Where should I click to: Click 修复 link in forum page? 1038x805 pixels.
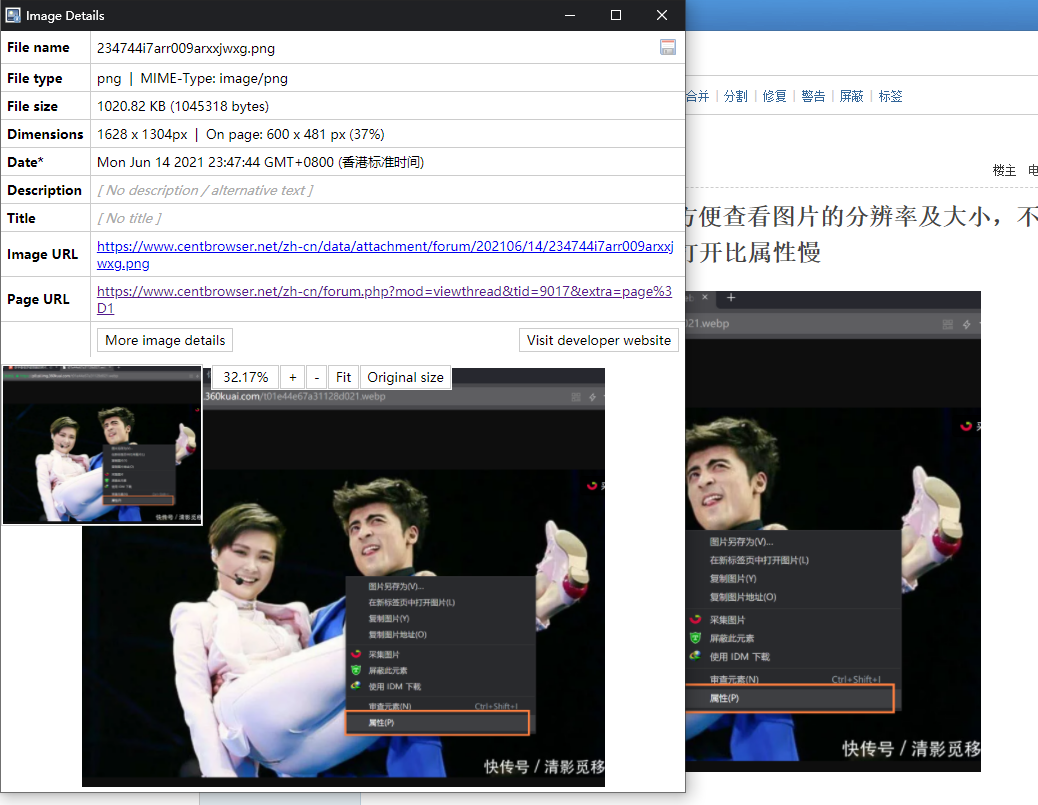(x=774, y=97)
